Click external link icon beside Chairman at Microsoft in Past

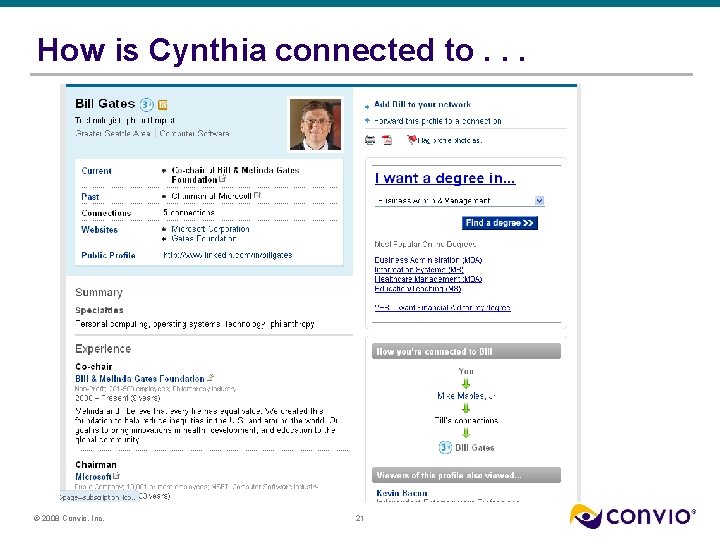pyautogui.click(x=257, y=195)
